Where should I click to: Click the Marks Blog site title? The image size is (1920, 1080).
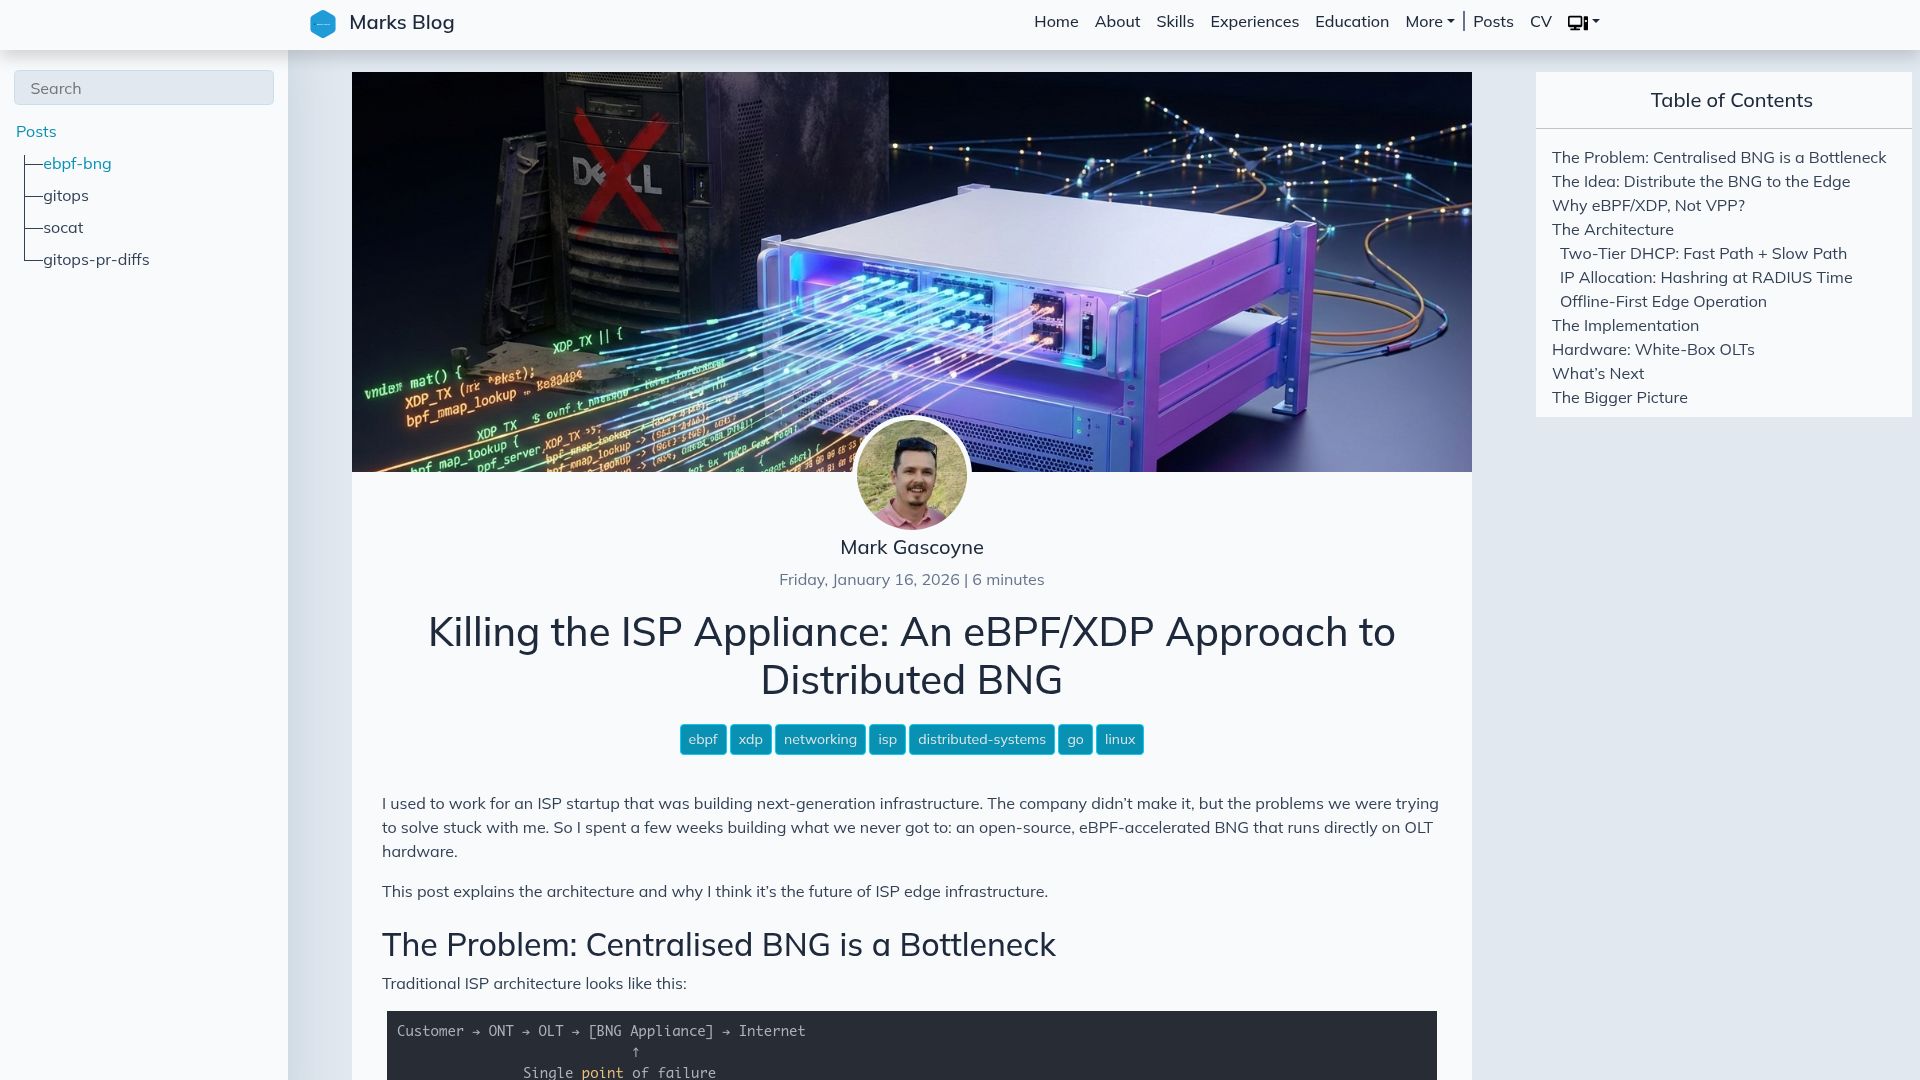click(401, 22)
